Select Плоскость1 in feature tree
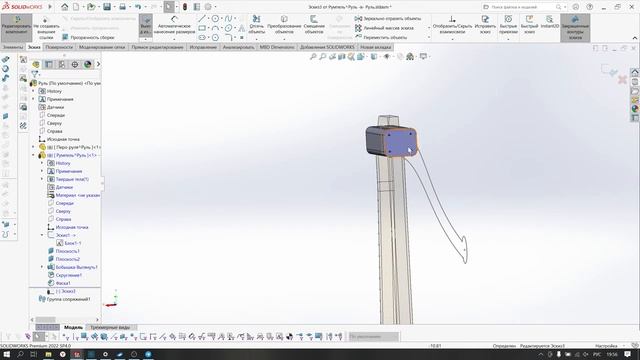This screenshot has width=640, height=360. pos(63,251)
